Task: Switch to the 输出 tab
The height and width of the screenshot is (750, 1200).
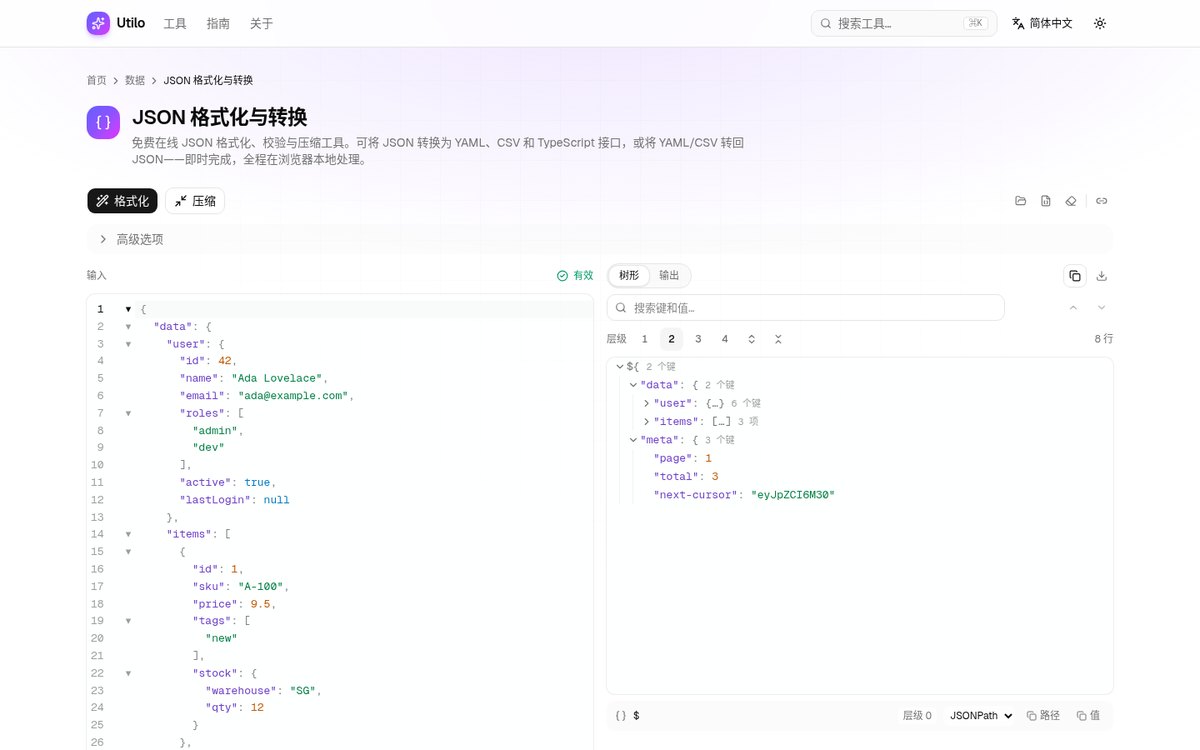Action: pyautogui.click(x=669, y=275)
